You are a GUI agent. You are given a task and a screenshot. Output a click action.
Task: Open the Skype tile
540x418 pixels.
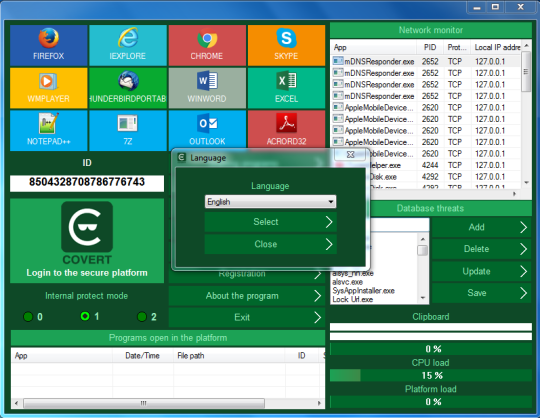(286, 45)
